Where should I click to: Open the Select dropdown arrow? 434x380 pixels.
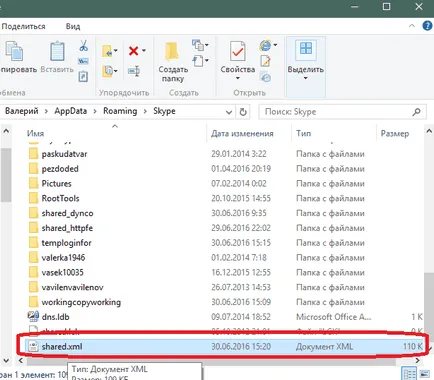pos(306,79)
